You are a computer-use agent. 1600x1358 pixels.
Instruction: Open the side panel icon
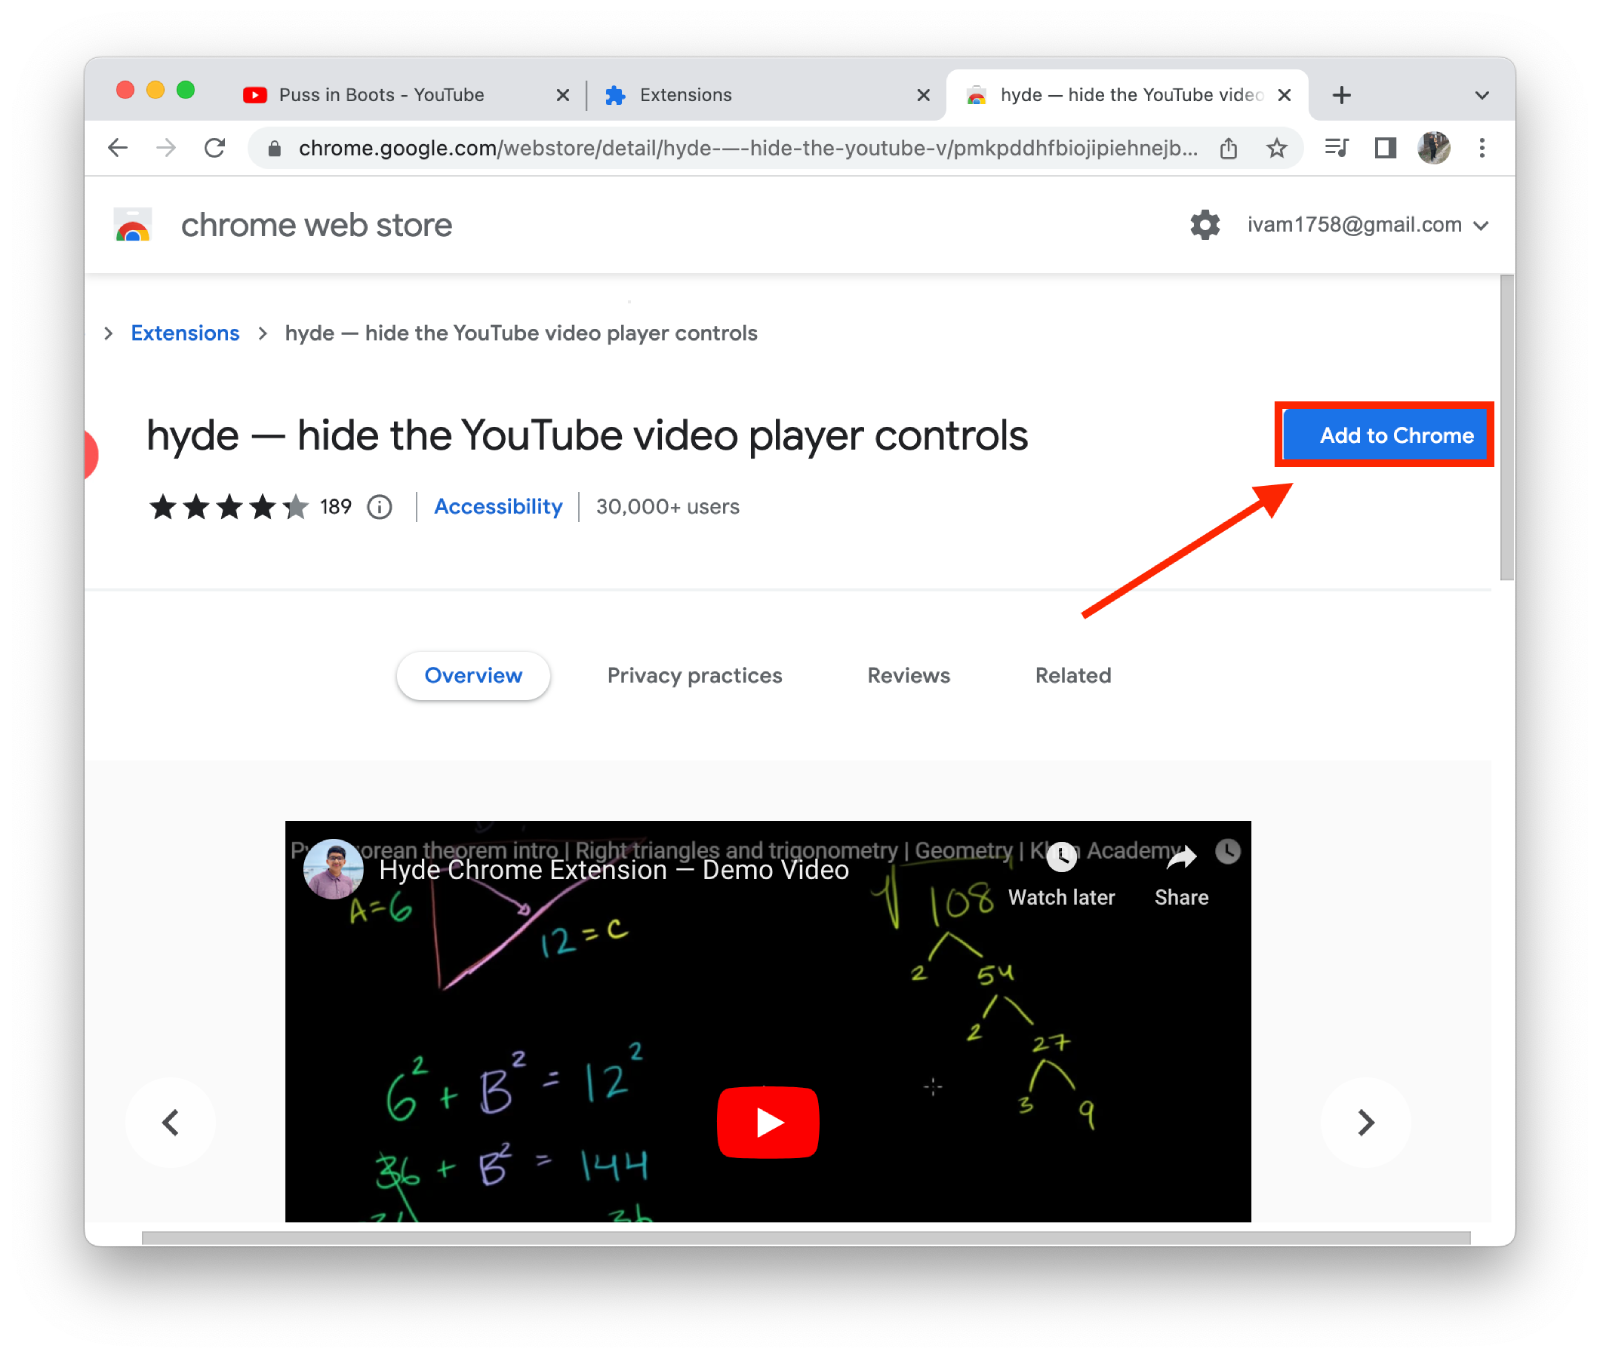(x=1384, y=147)
